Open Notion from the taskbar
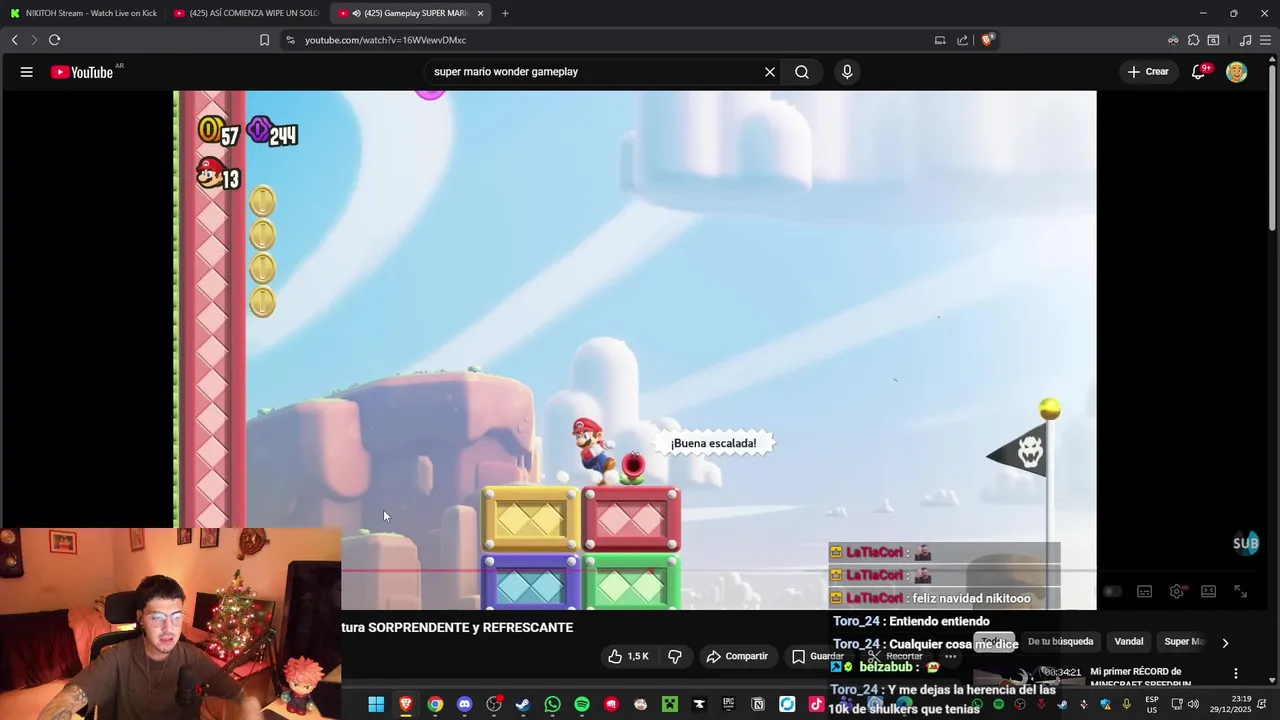Image resolution: width=1280 pixels, height=720 pixels. (x=758, y=705)
